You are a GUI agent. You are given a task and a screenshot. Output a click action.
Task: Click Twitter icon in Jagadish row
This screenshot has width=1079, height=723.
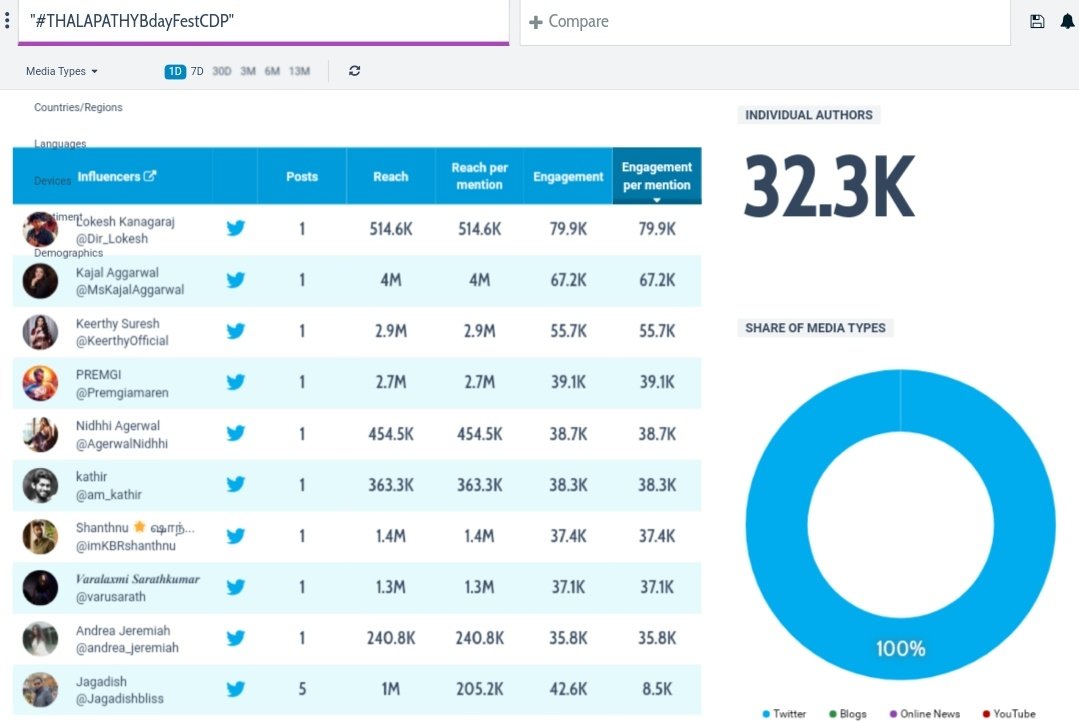point(236,689)
